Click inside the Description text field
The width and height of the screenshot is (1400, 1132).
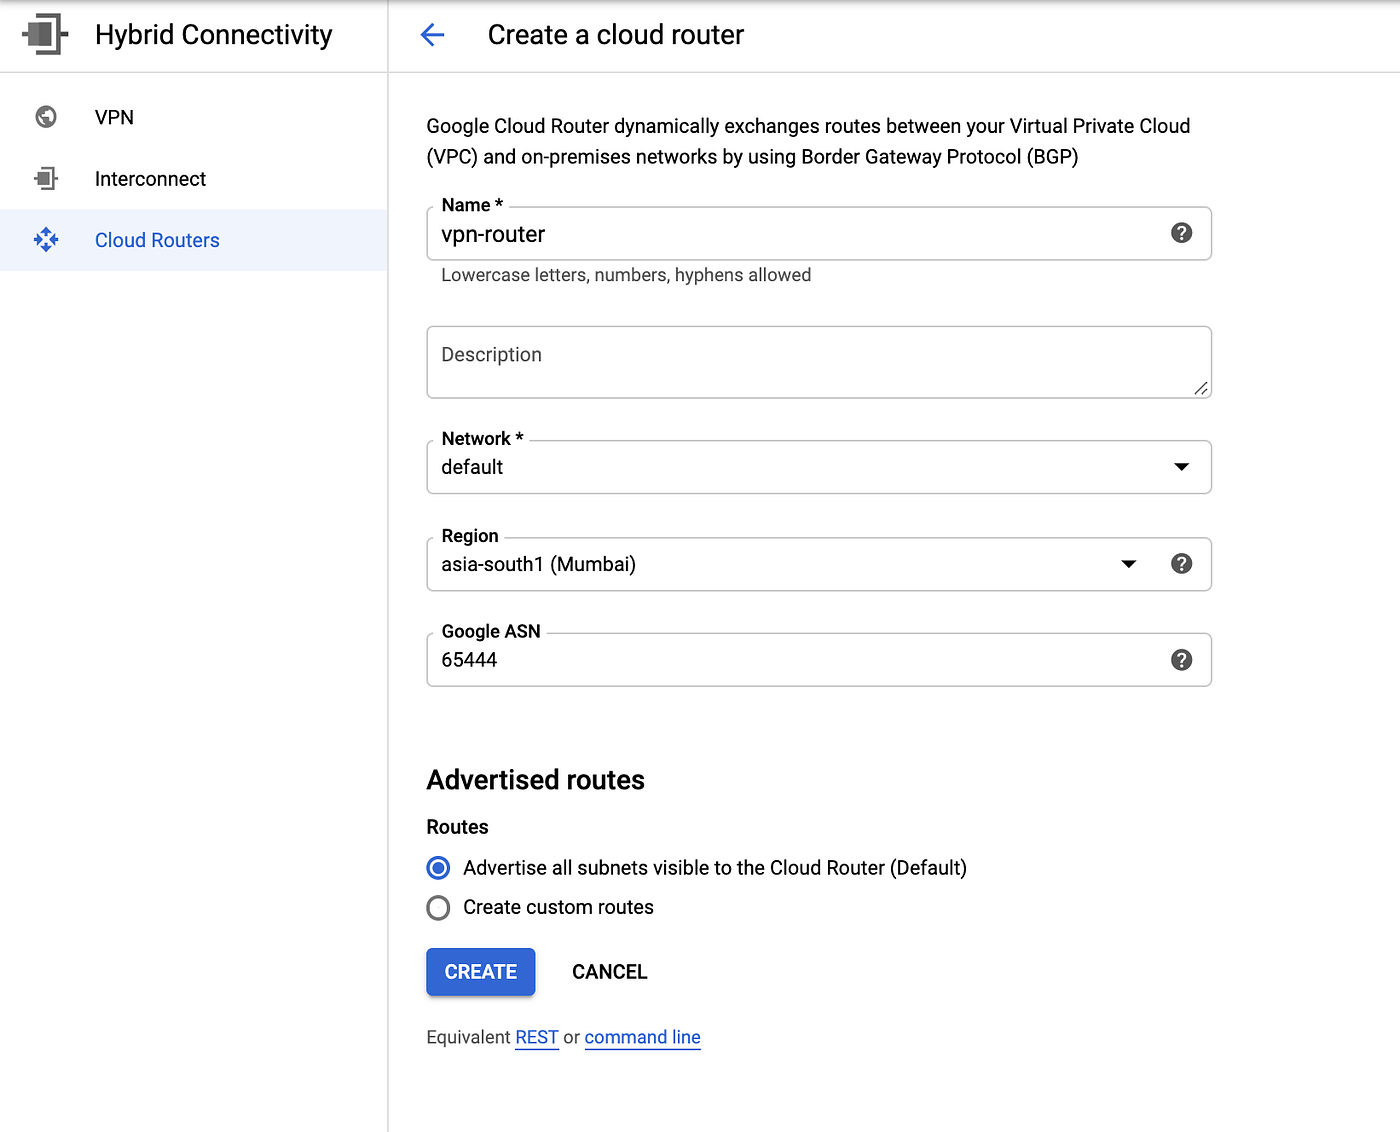pos(818,362)
